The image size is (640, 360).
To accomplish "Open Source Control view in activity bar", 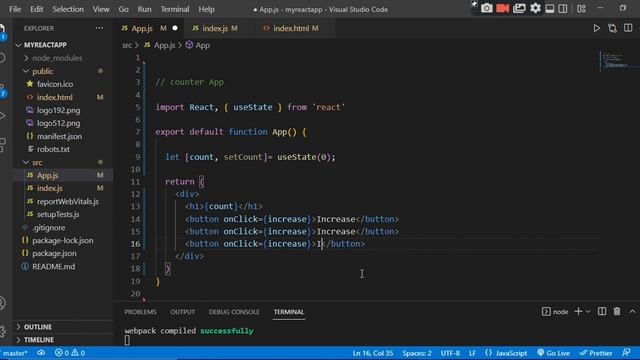I will (2, 91).
